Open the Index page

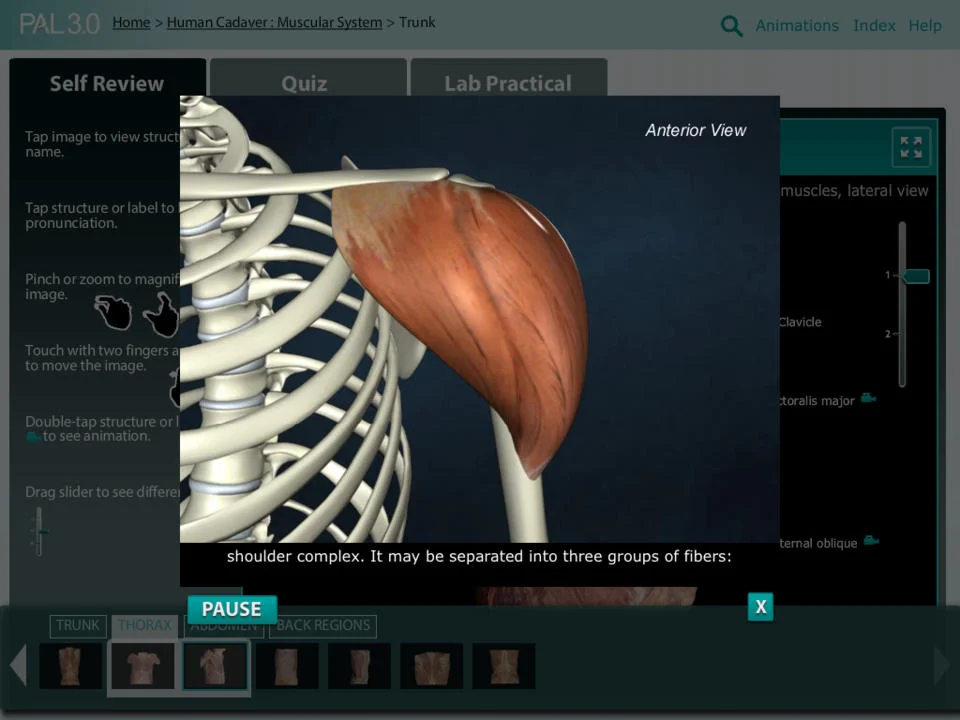coord(874,25)
